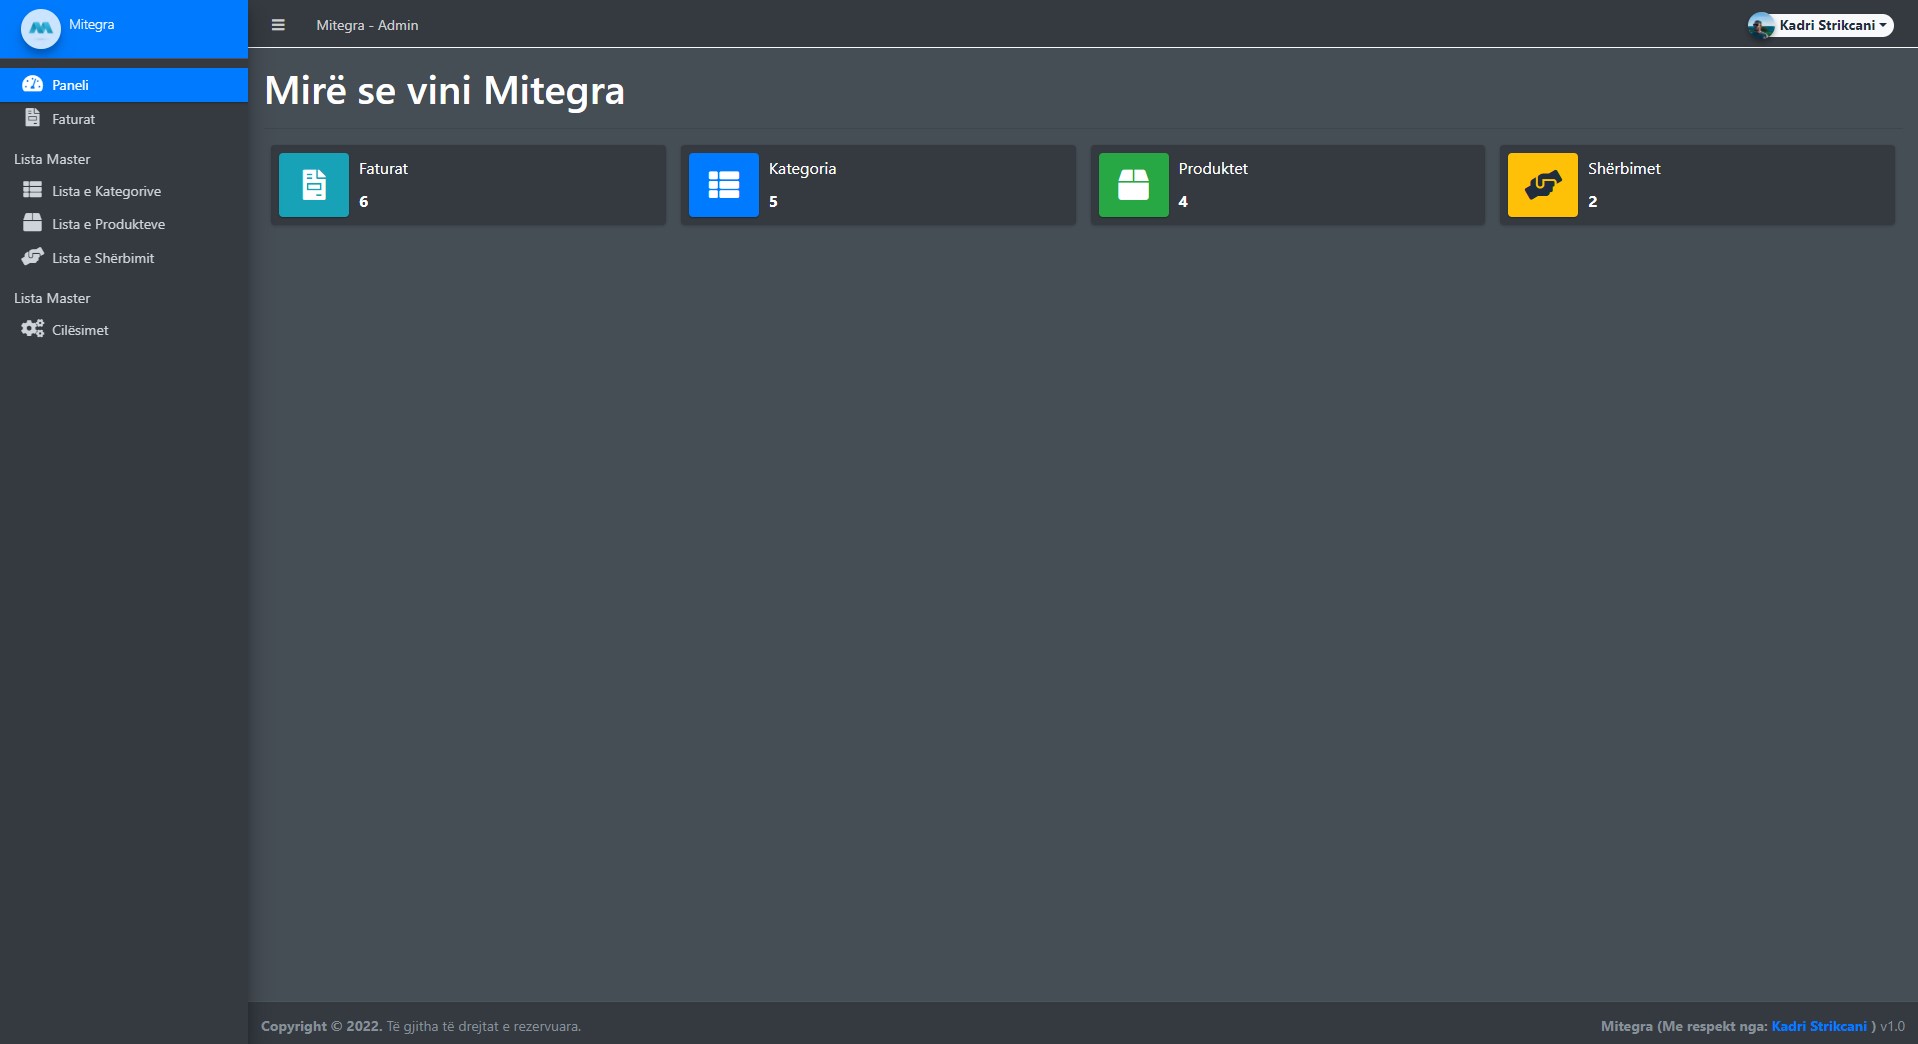Click the yellow Shërbimet handshake icon

(1542, 185)
